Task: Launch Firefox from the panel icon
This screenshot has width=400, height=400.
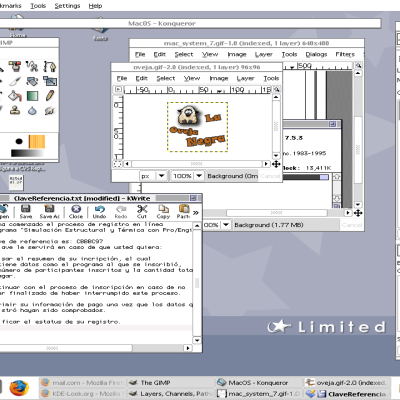Action: coord(19,388)
